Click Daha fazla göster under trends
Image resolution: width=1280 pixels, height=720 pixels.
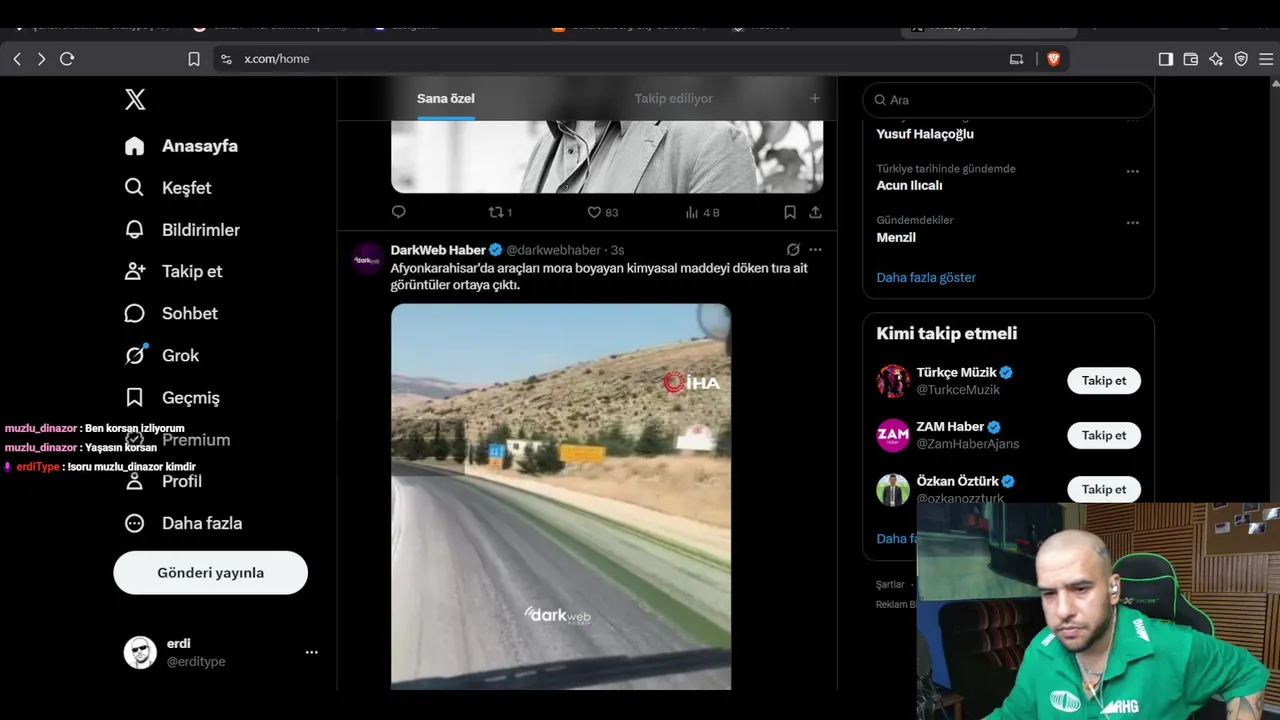click(926, 278)
